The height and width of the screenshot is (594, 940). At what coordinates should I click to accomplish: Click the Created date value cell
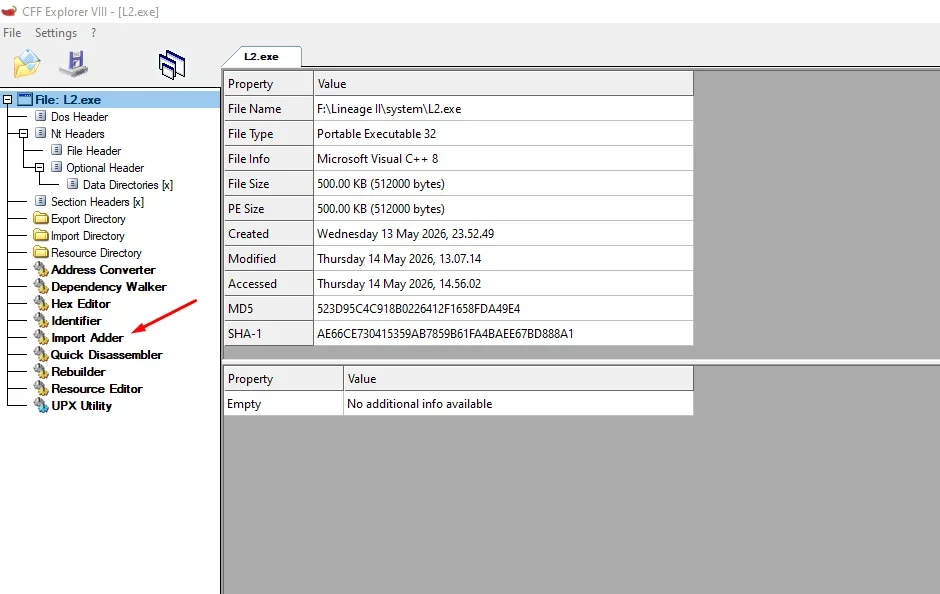pyautogui.click(x=504, y=234)
